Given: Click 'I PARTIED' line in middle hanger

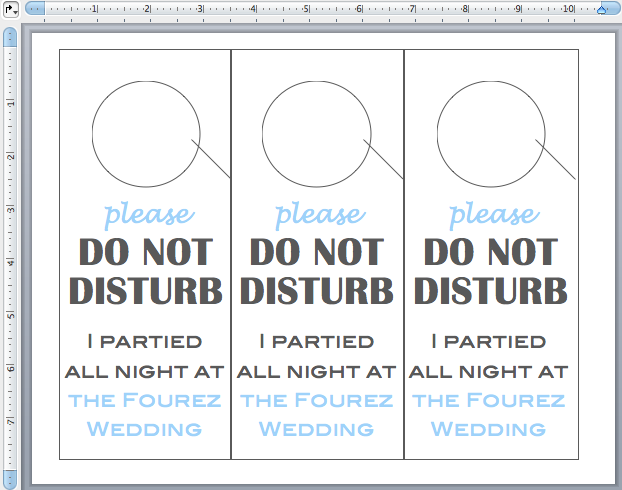Looking at the screenshot, I should 317,342.
